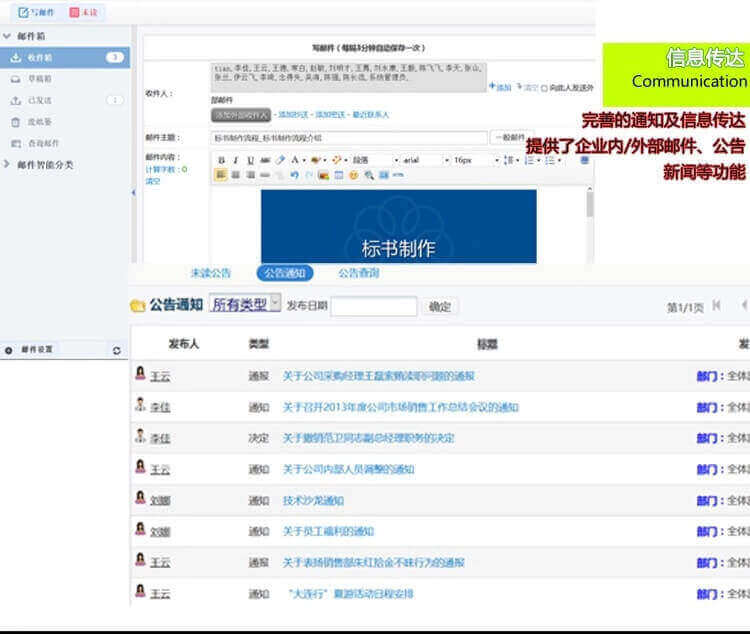750x634 pixels.
Task: Enable the 向此人发送外 checkbox
Action: (x=545, y=88)
